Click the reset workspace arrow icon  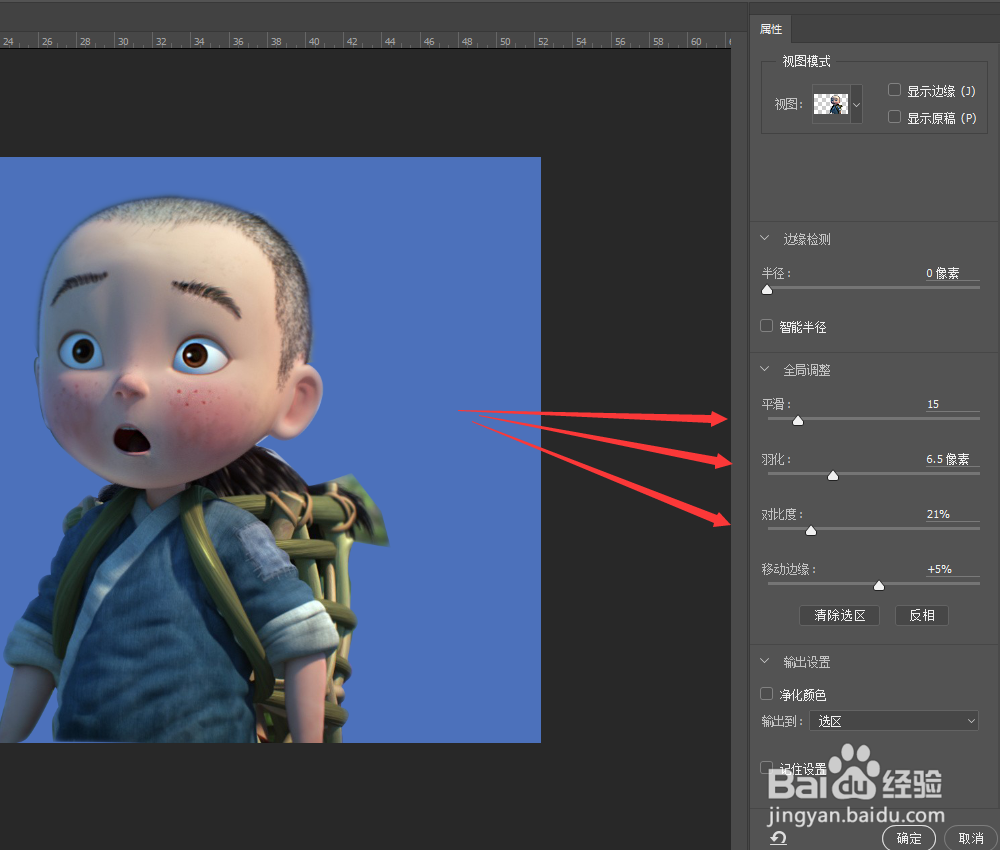pyautogui.click(x=778, y=837)
